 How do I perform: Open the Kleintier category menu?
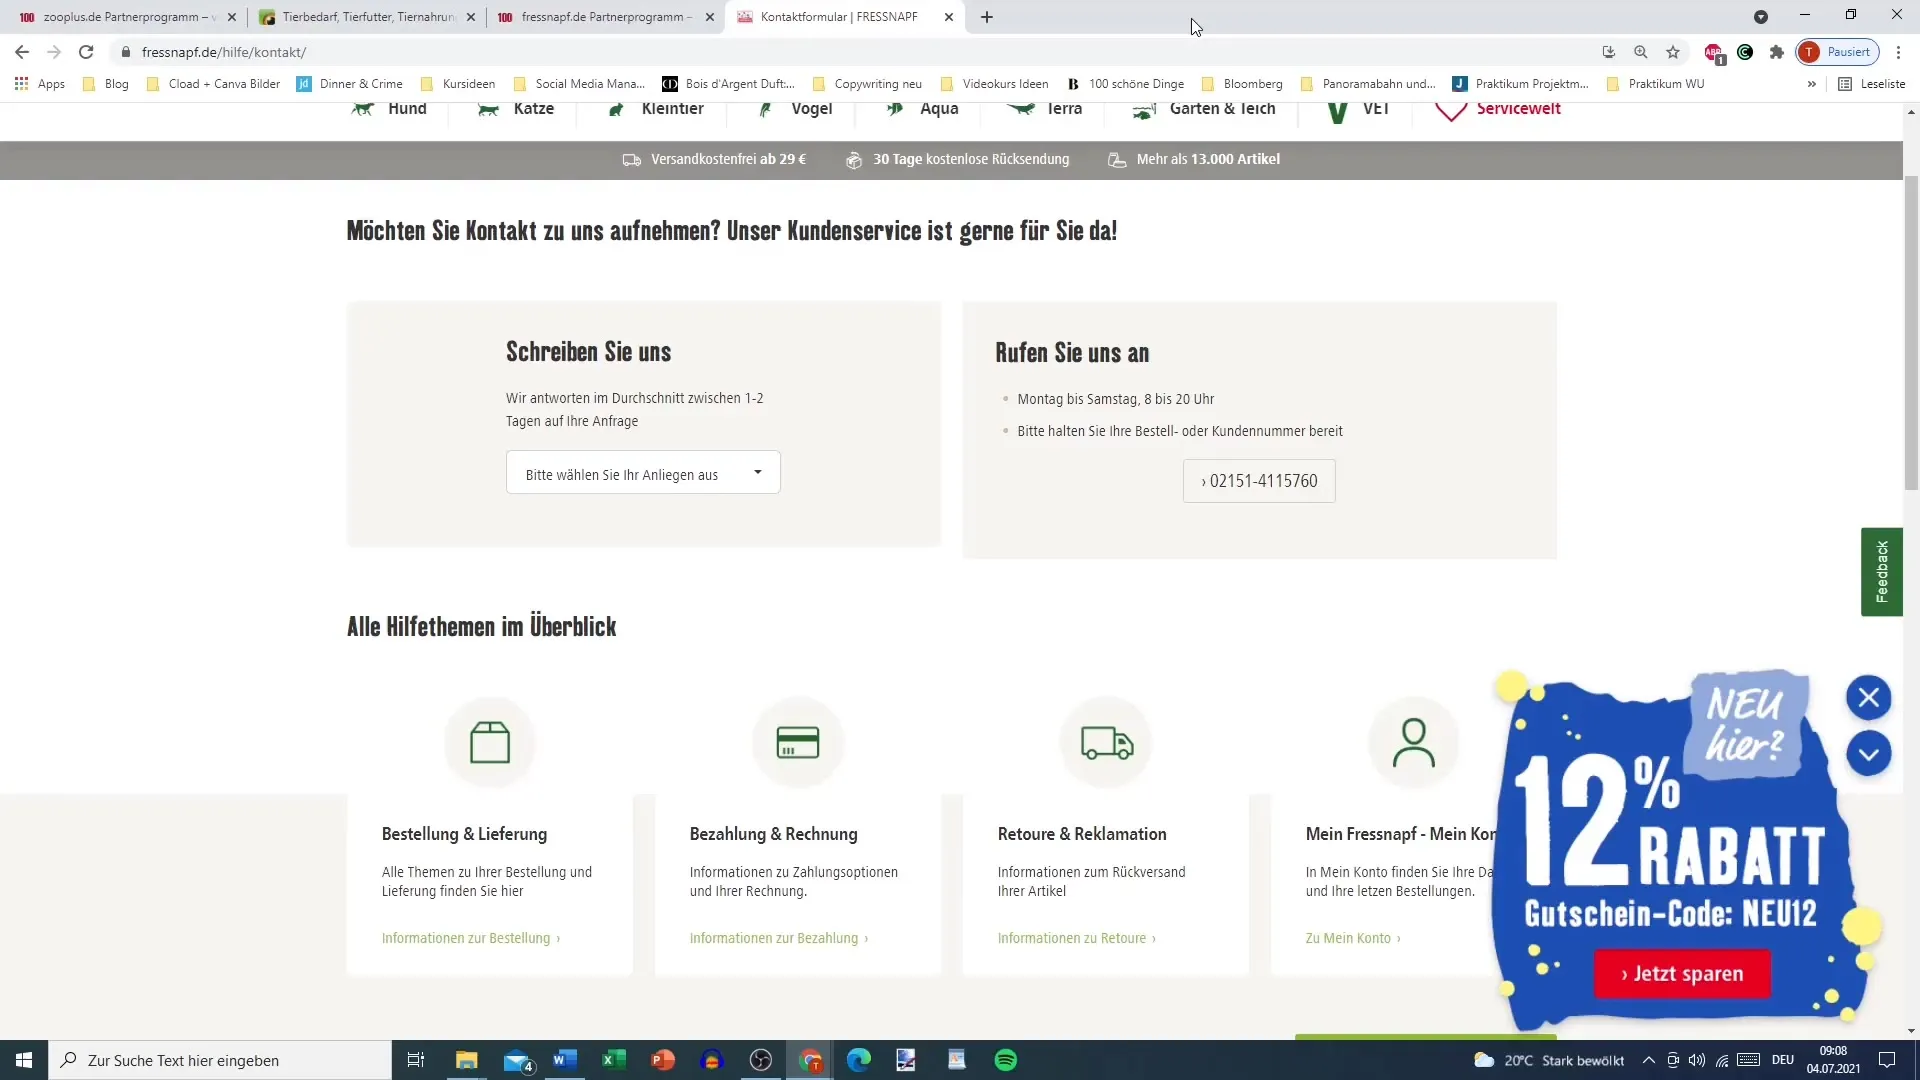[x=655, y=110]
